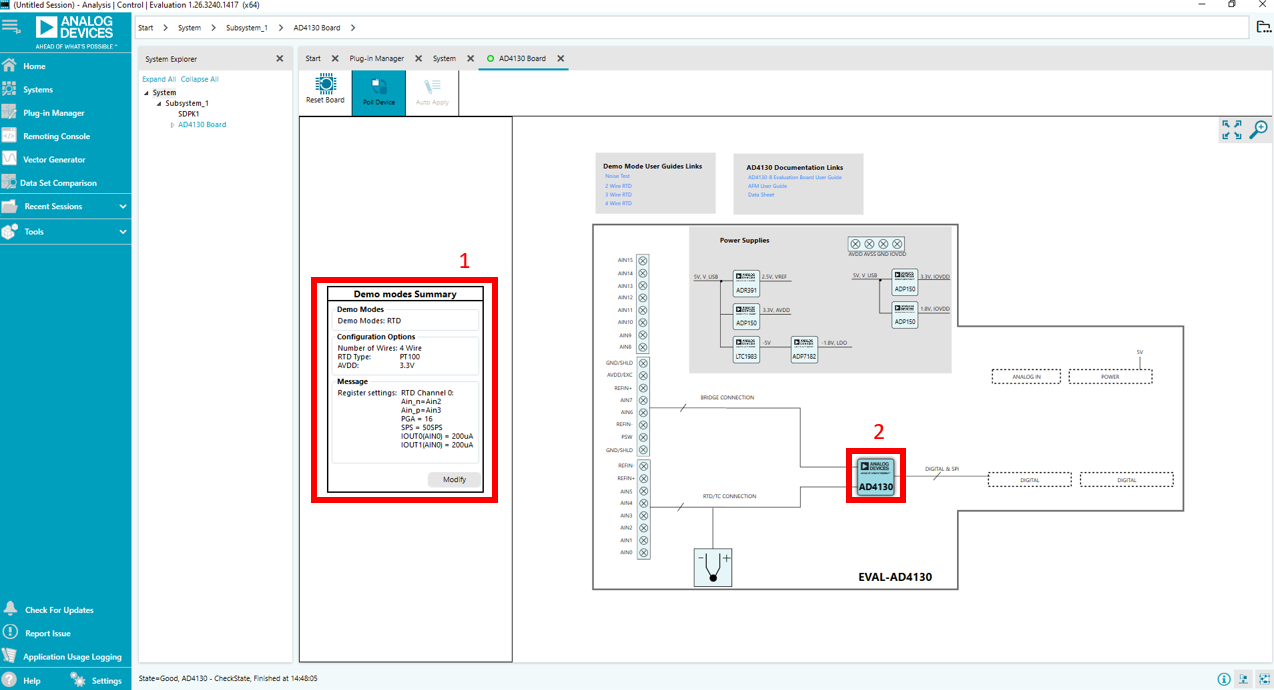The width and height of the screenshot is (1274, 690).
Task: Click the Recent Sessions folder icon
Action: tap(10, 206)
